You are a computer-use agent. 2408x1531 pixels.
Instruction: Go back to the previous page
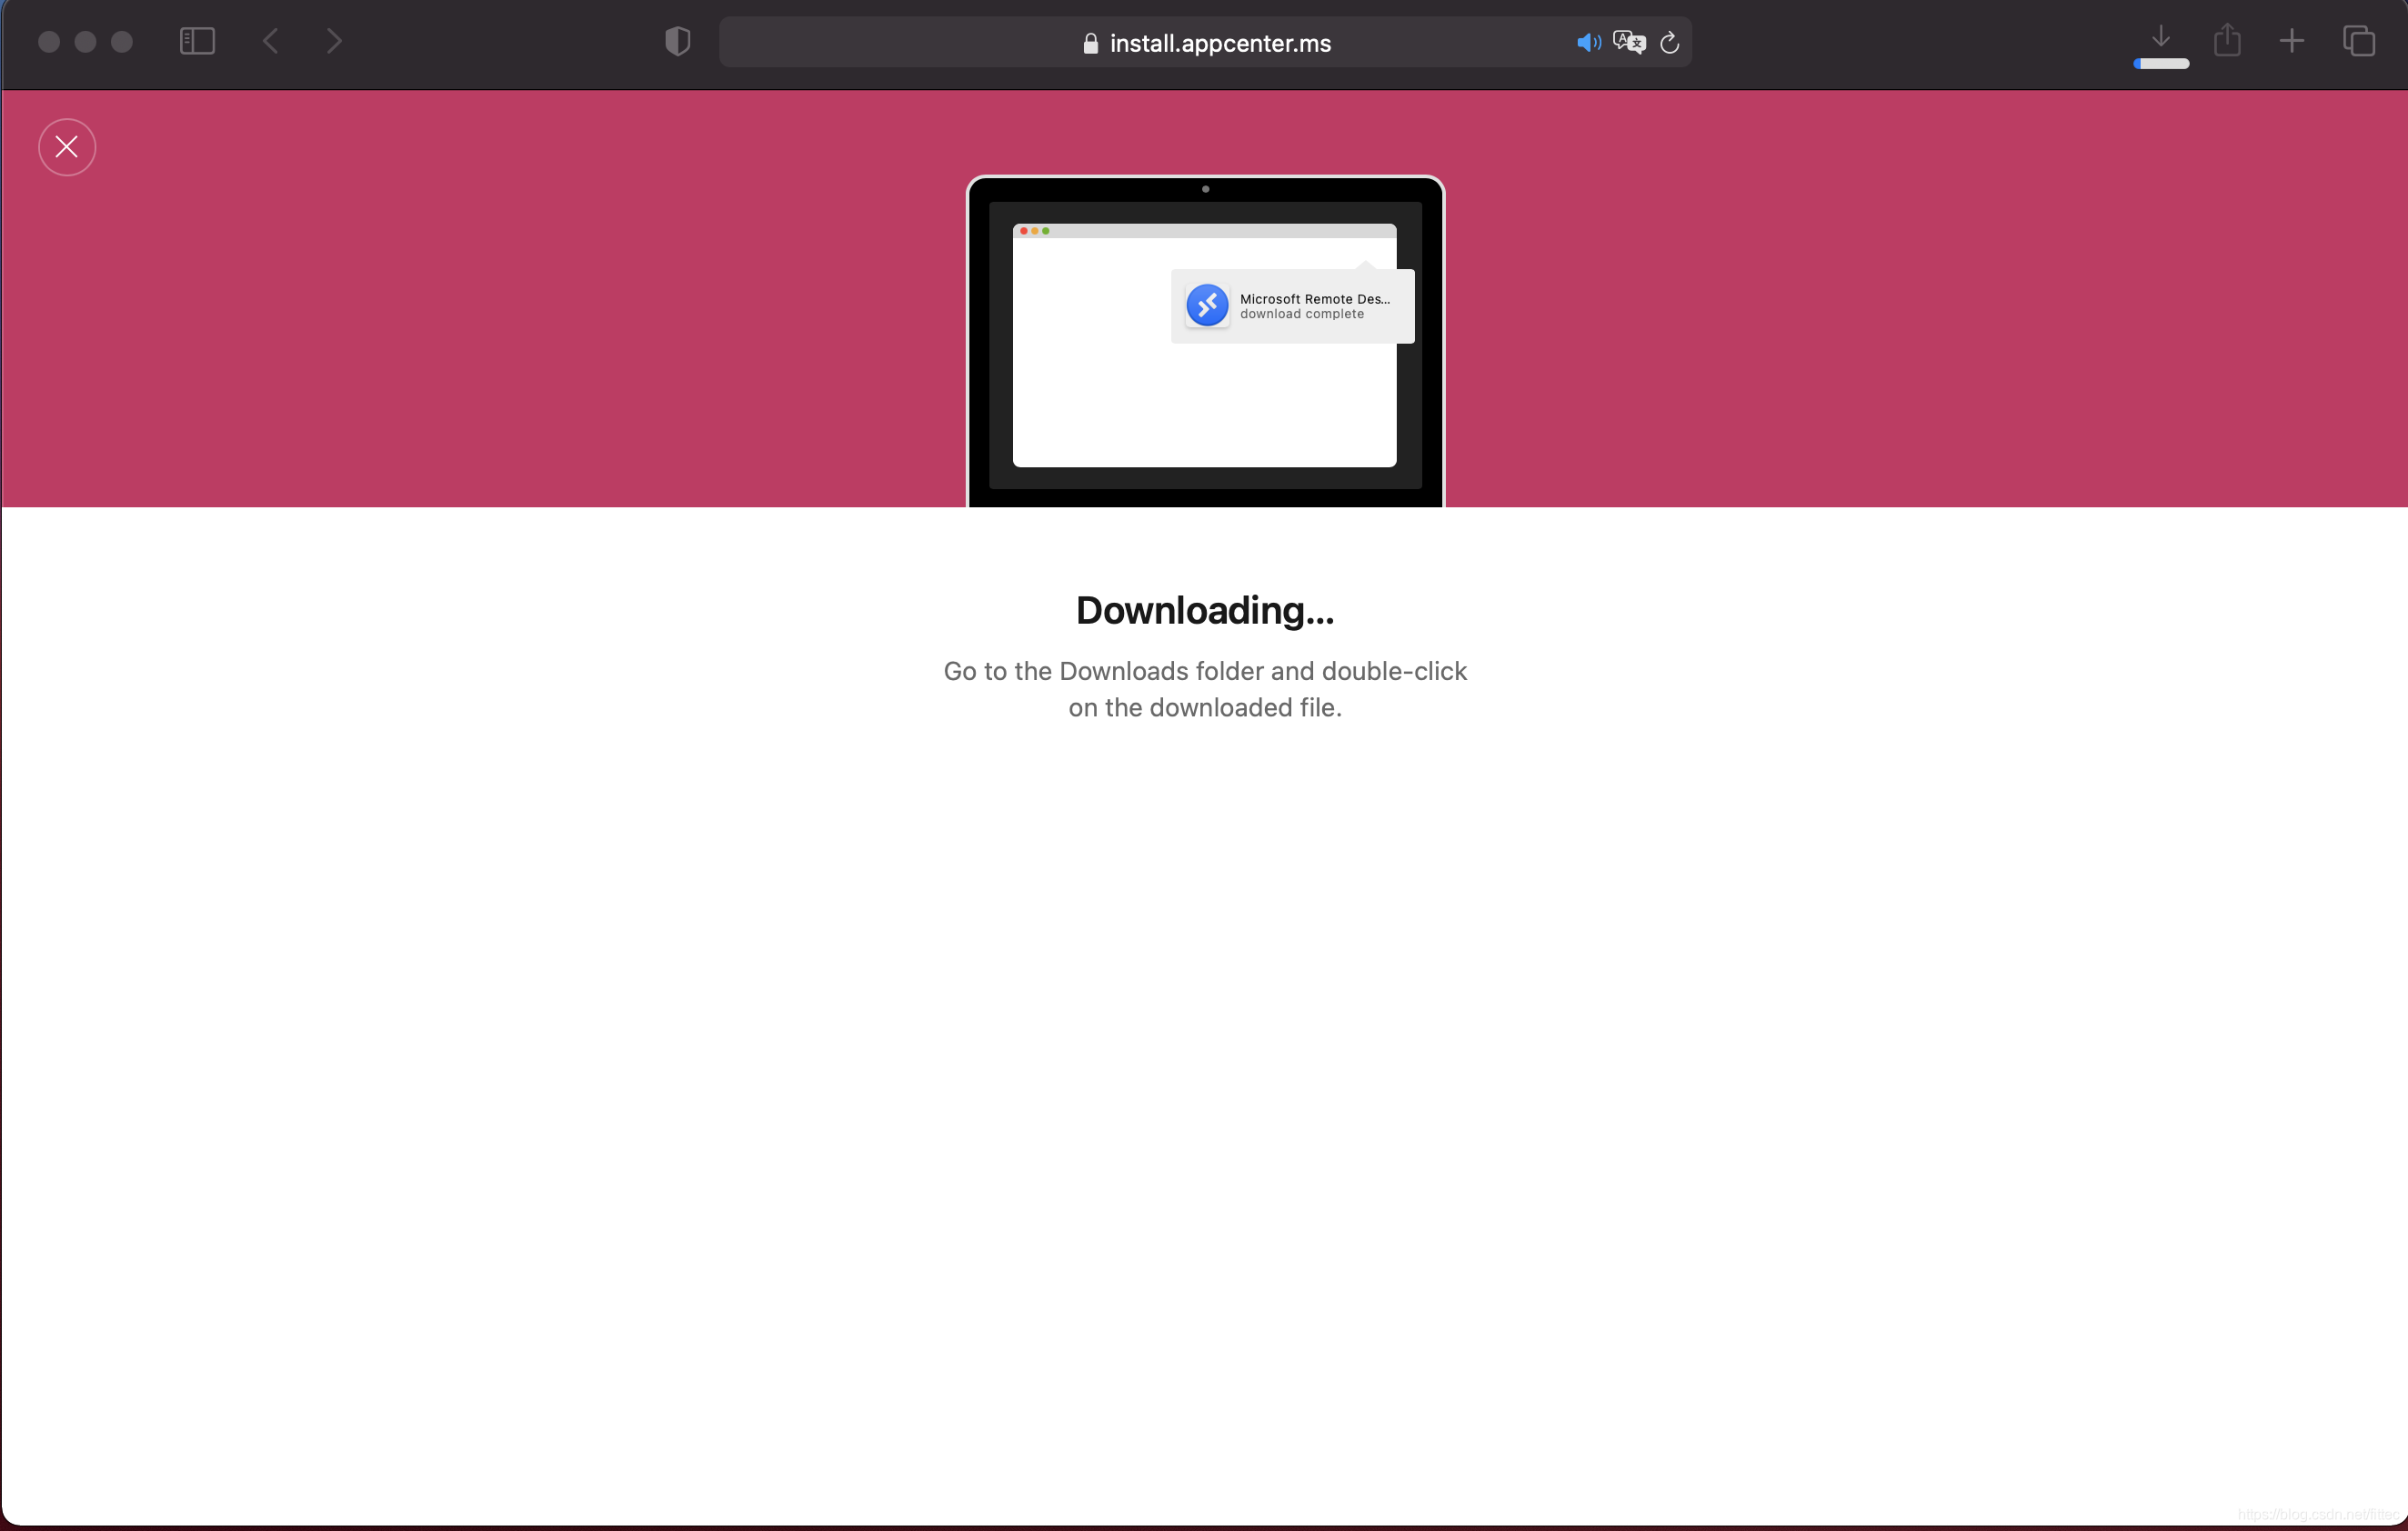pyautogui.click(x=270, y=41)
